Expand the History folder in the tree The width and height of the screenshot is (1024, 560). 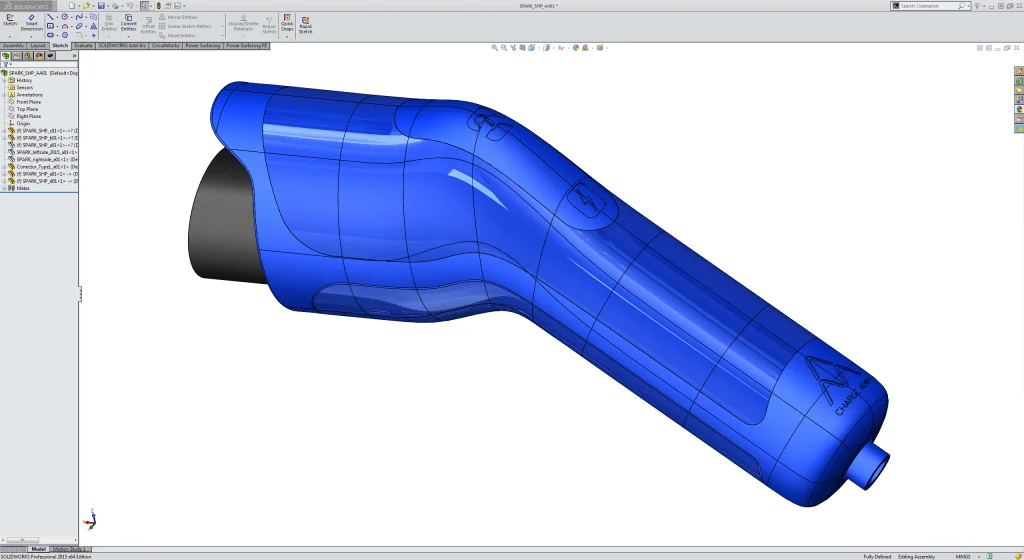pyautogui.click(x=6, y=80)
